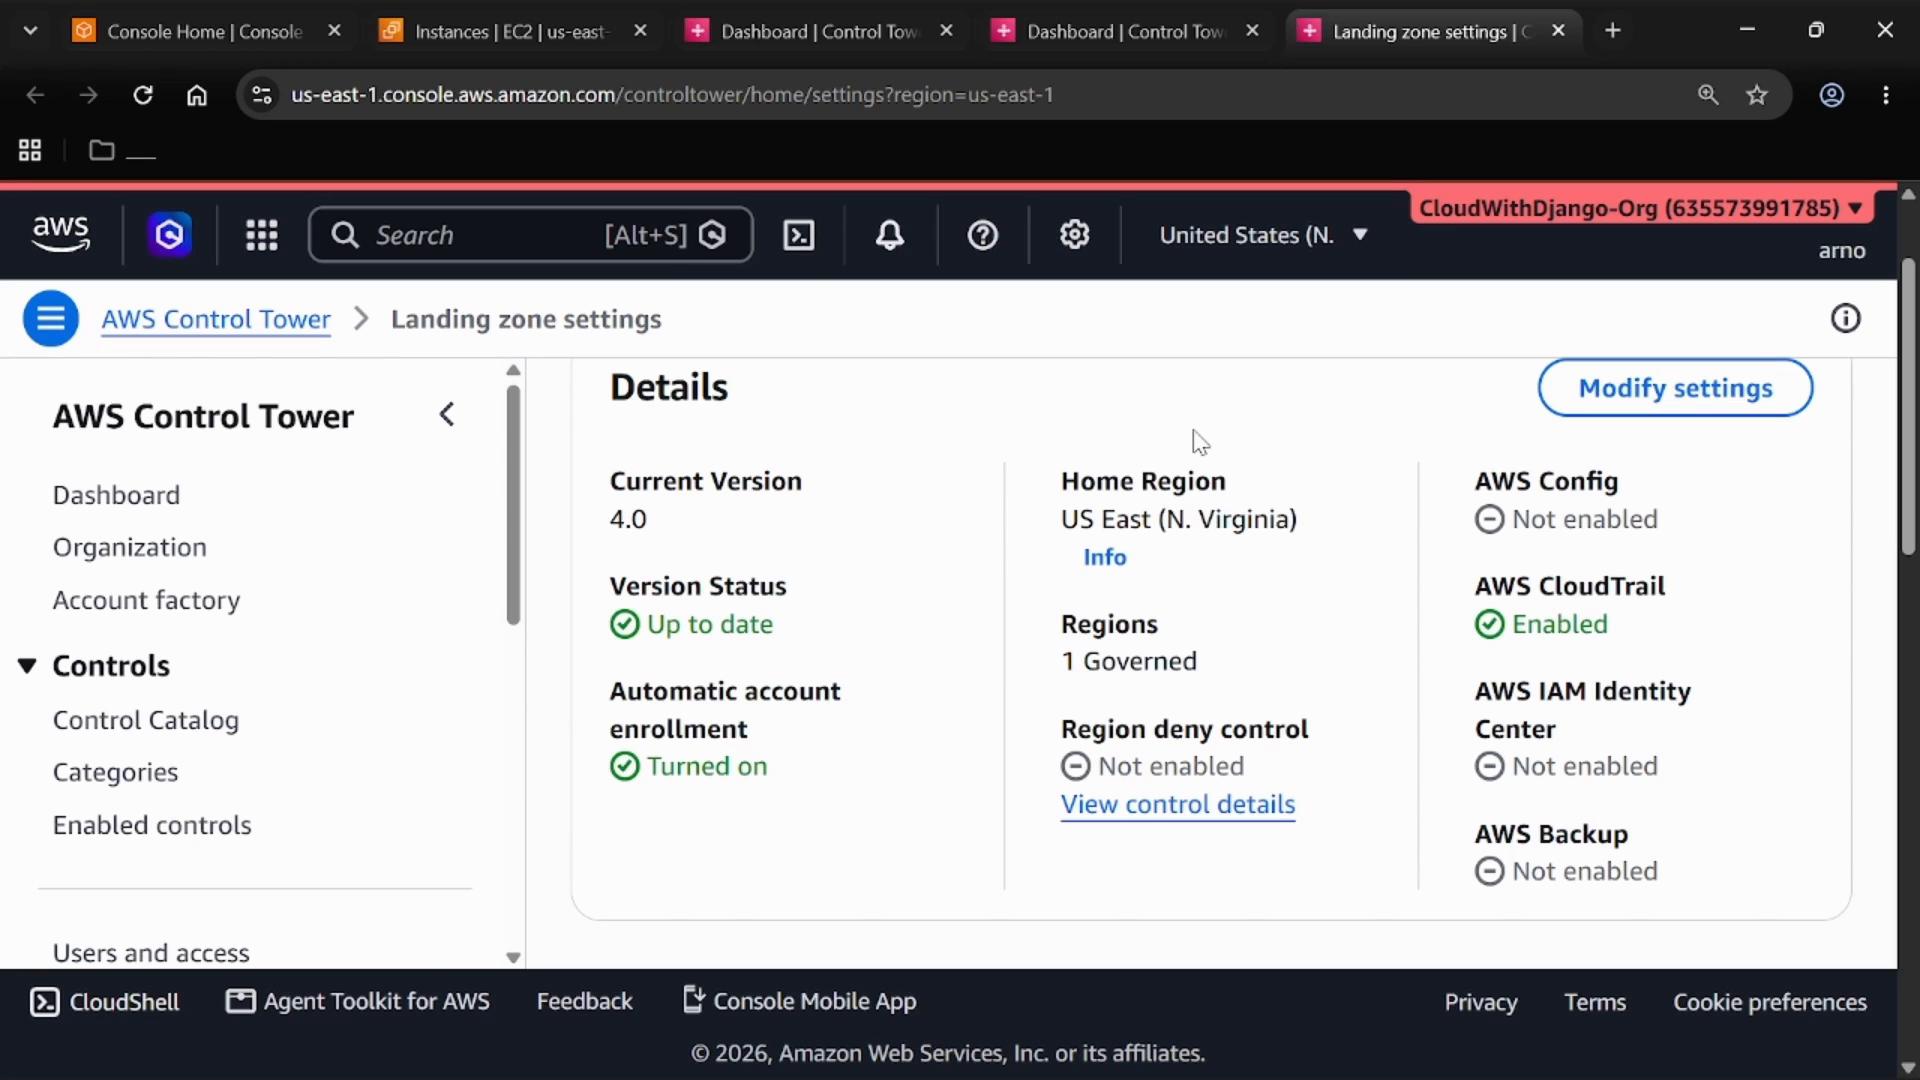
Task: Launch CloudShell from the top navigation icon
Action: (798, 235)
